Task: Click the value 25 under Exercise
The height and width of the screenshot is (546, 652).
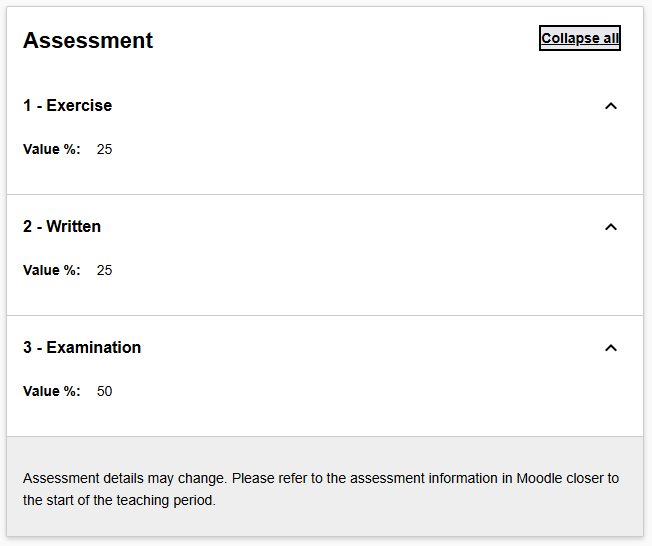Action: [105, 150]
